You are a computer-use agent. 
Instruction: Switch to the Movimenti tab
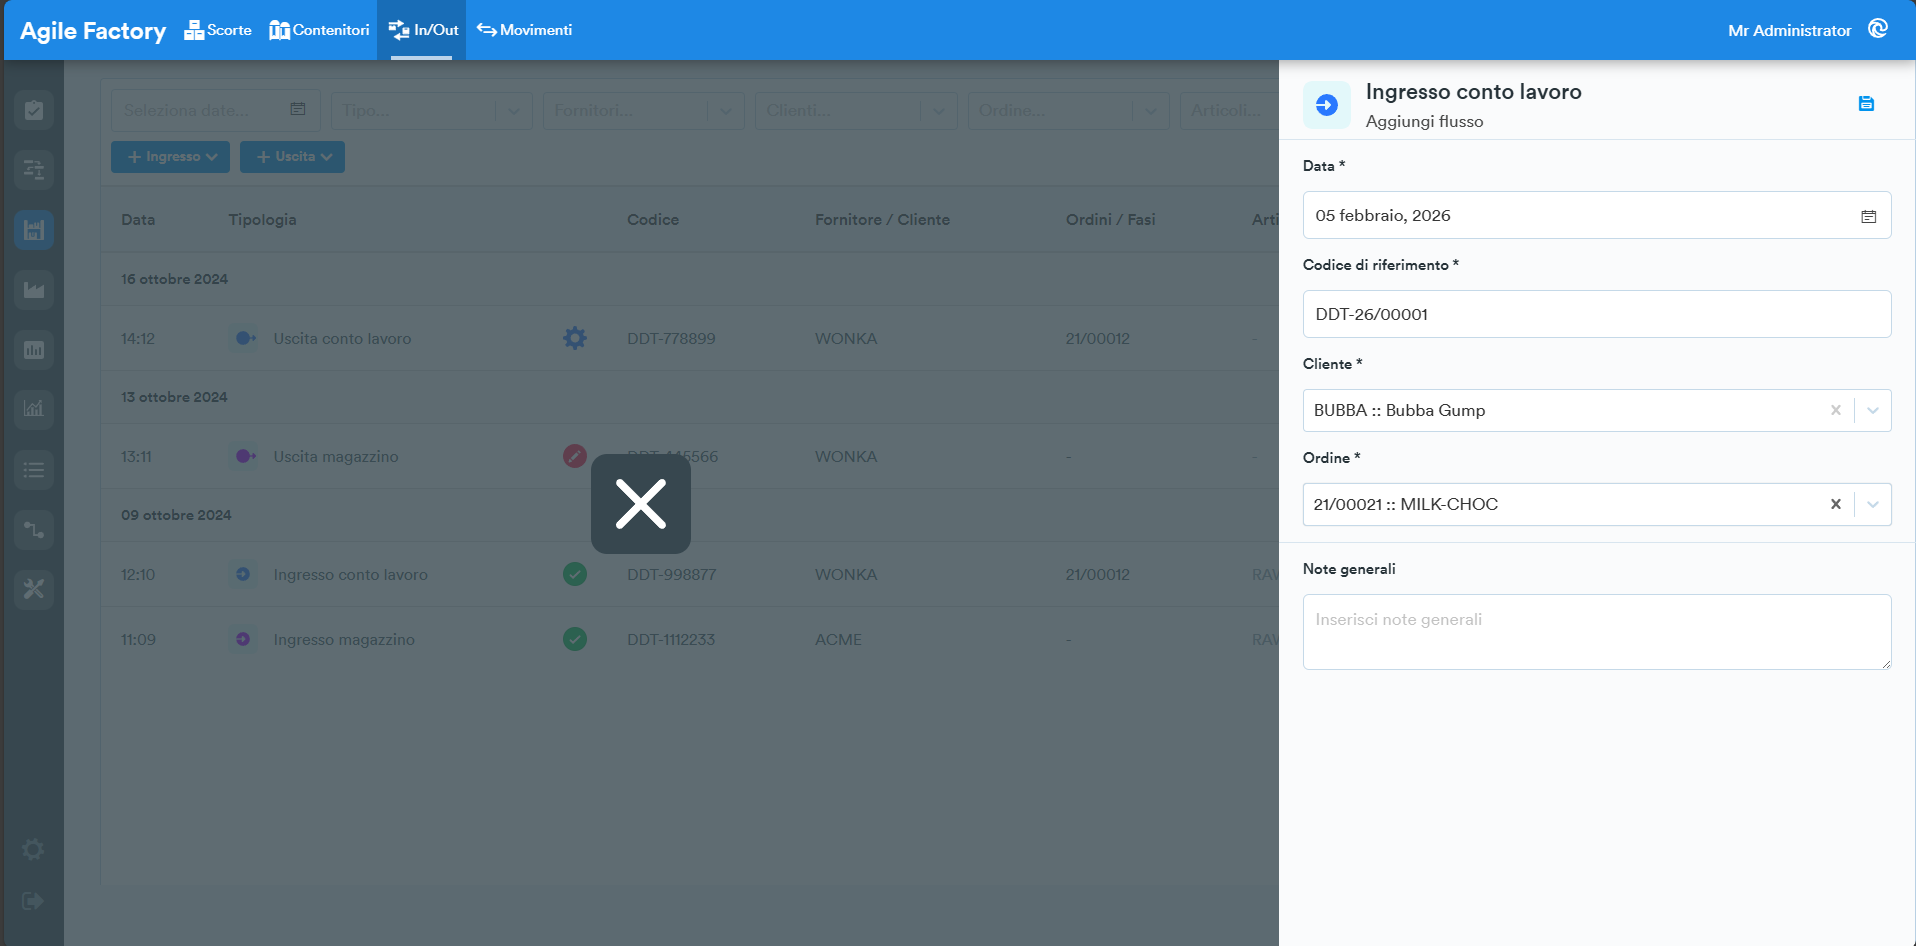524,30
